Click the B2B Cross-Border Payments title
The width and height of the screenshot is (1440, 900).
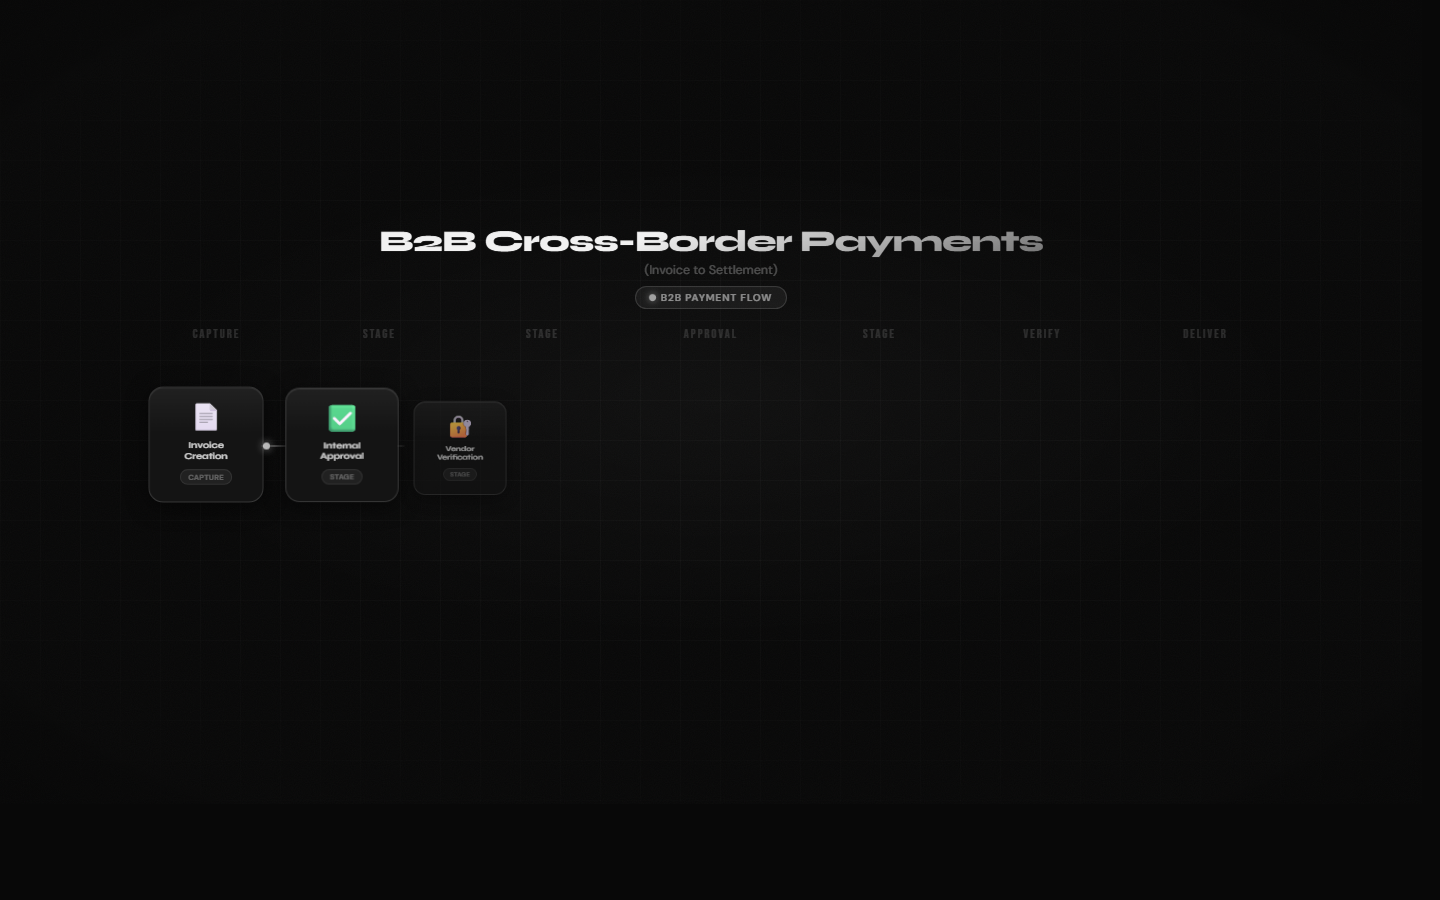710,241
